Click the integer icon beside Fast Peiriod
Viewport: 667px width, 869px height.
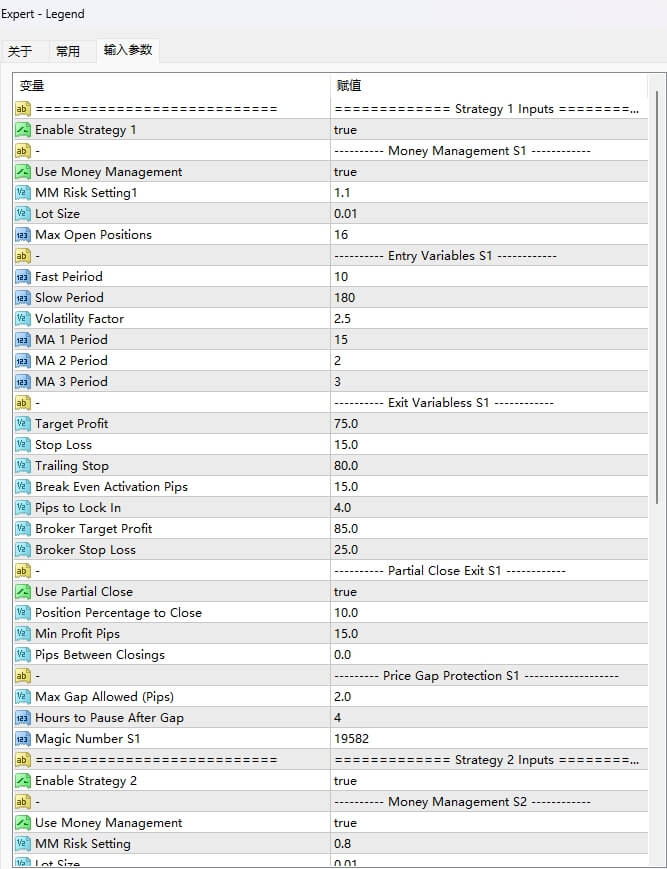tap(23, 277)
